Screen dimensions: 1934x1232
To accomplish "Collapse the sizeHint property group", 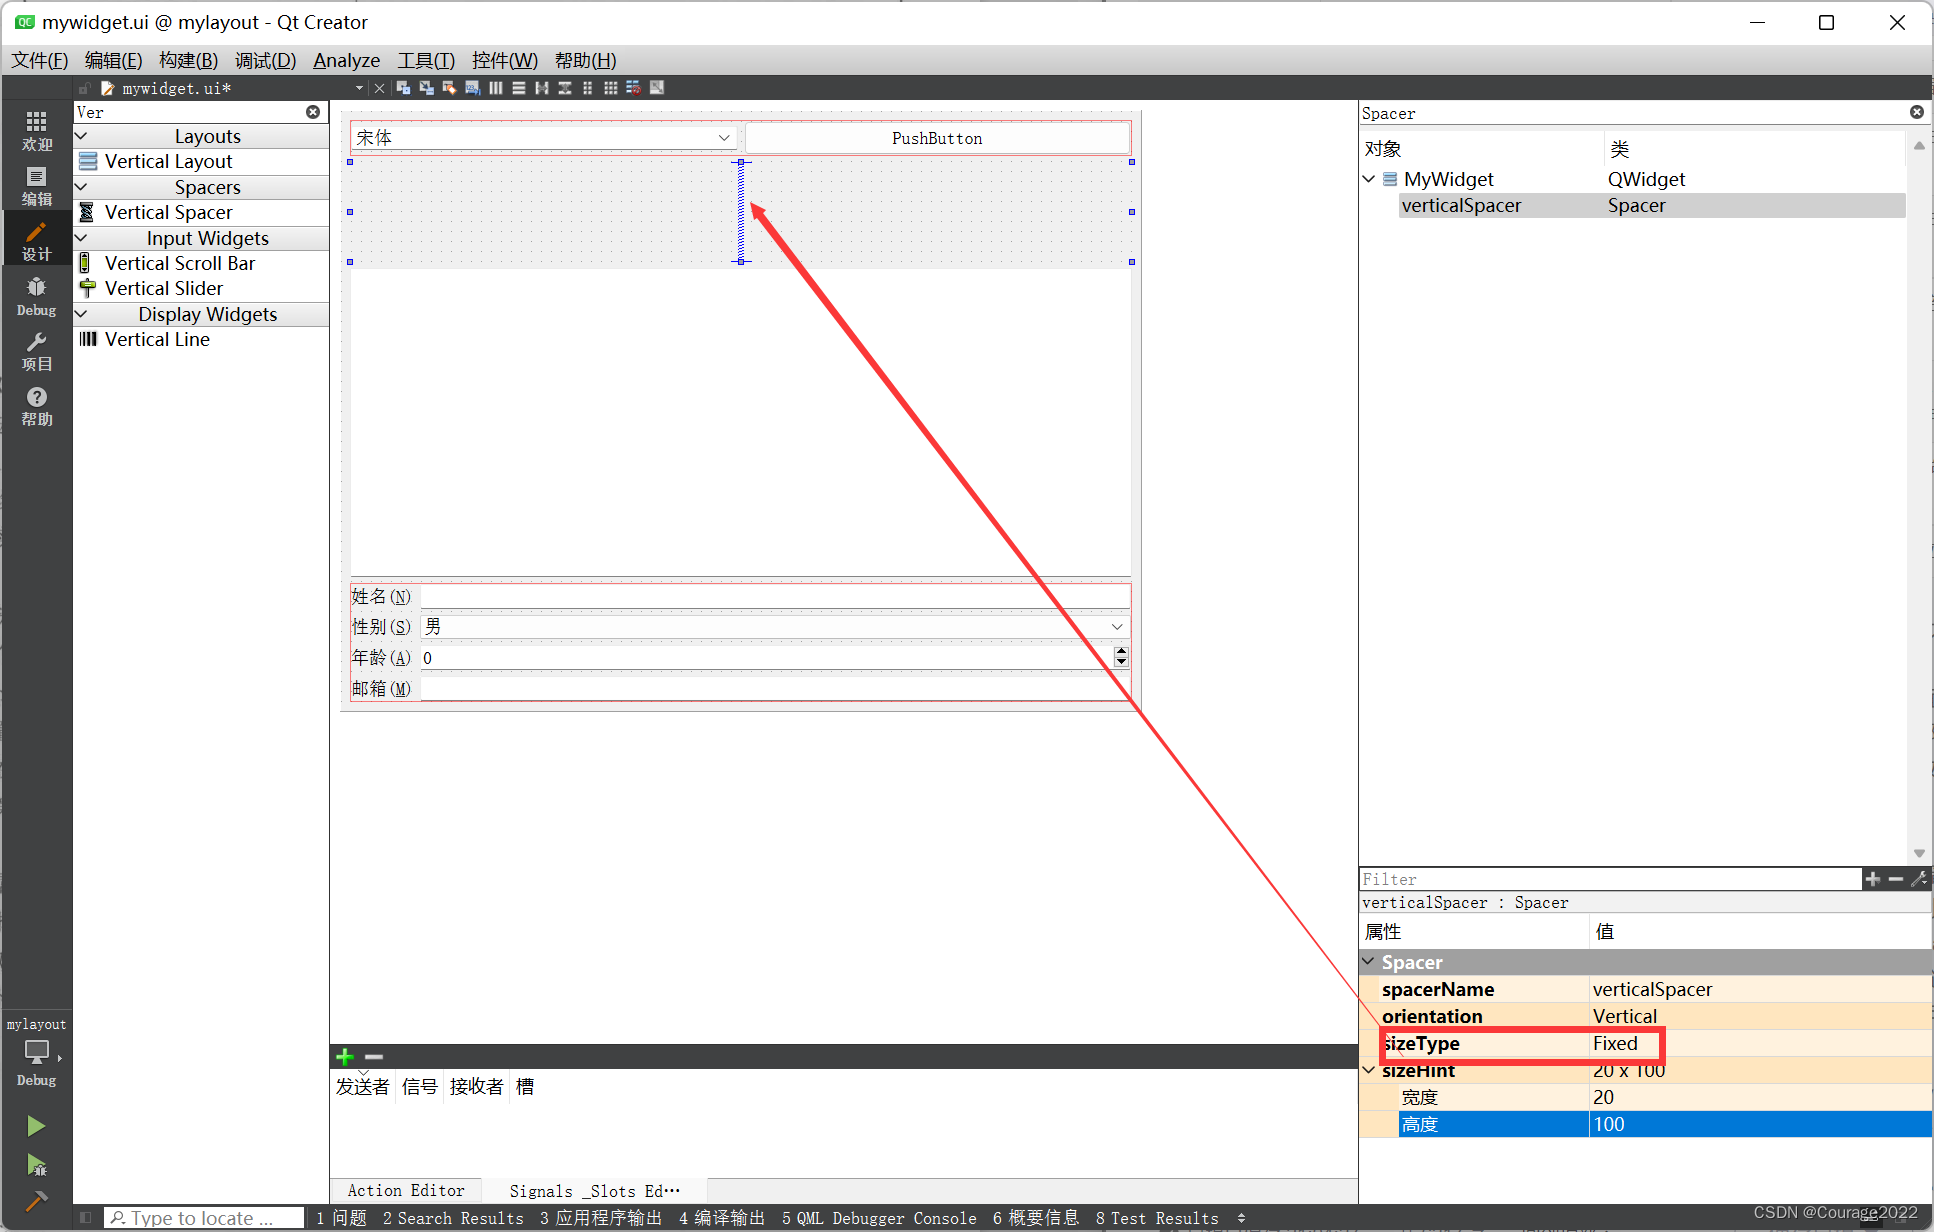I will click(x=1369, y=1070).
